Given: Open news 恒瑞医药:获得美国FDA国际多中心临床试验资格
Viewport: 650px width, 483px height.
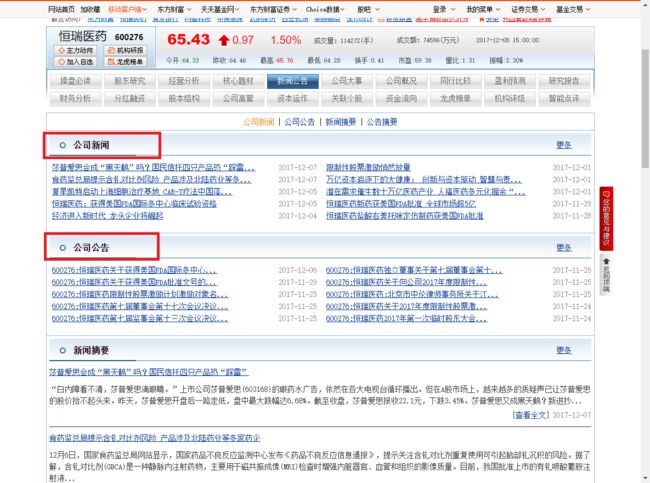Looking at the screenshot, I should click(134, 204).
